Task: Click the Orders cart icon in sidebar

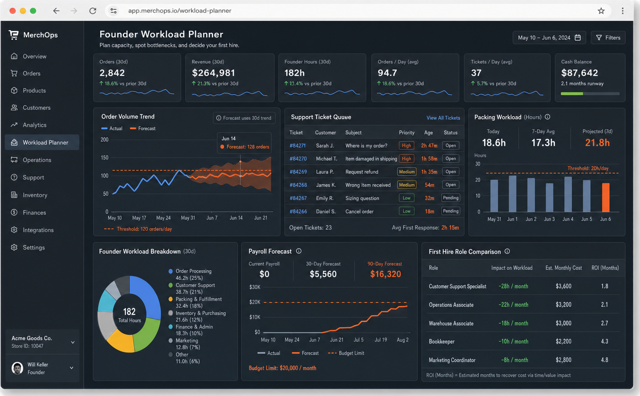Action: pos(14,73)
